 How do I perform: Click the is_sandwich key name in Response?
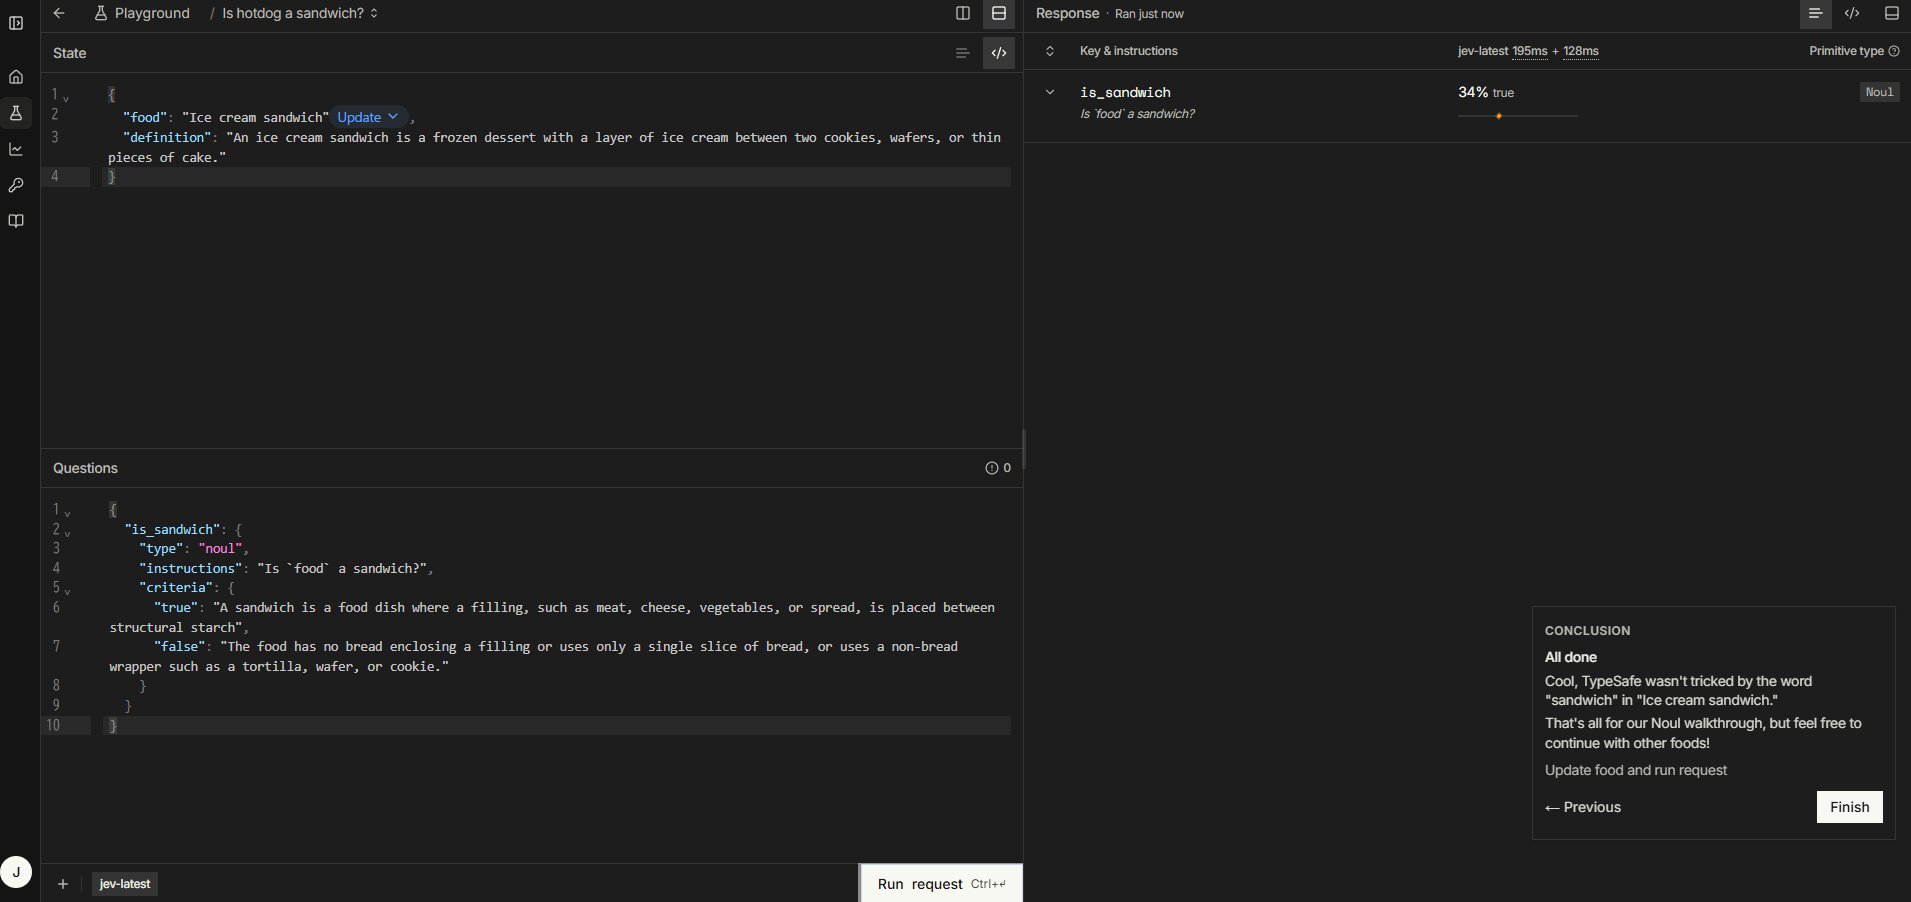coord(1125,92)
